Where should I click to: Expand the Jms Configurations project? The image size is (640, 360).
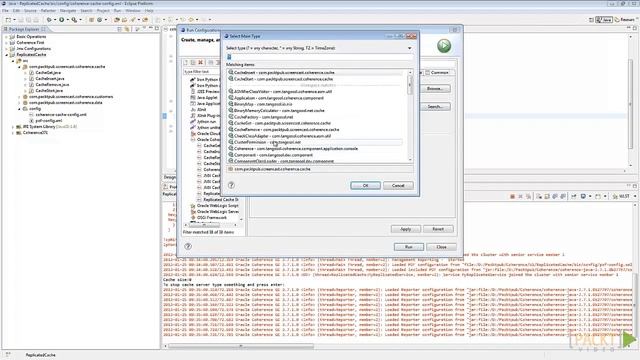click(x=7, y=49)
